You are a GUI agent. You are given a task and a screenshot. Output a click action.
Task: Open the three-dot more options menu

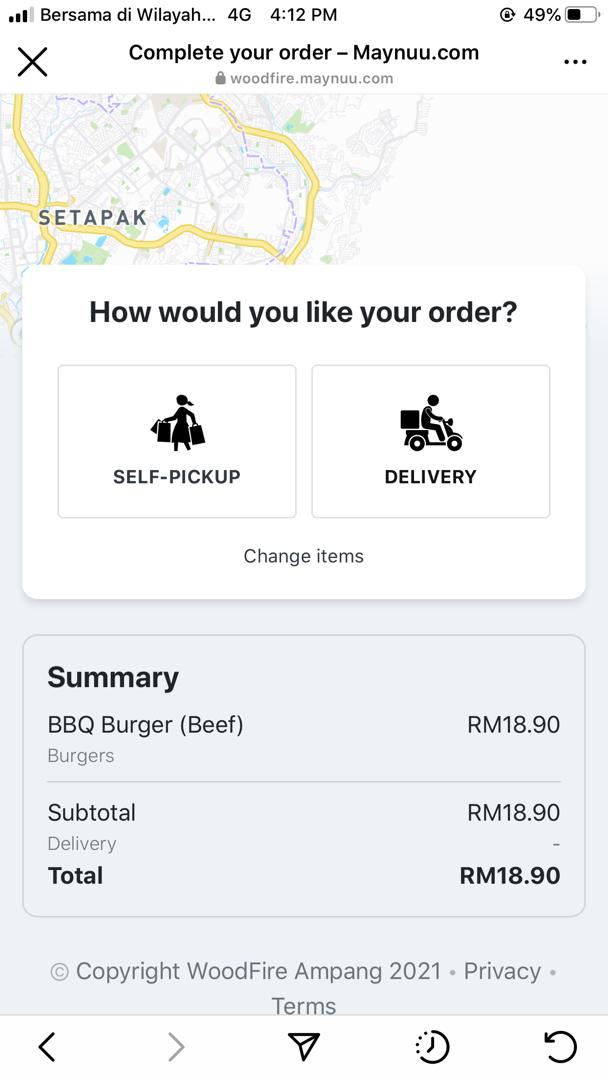click(x=575, y=62)
